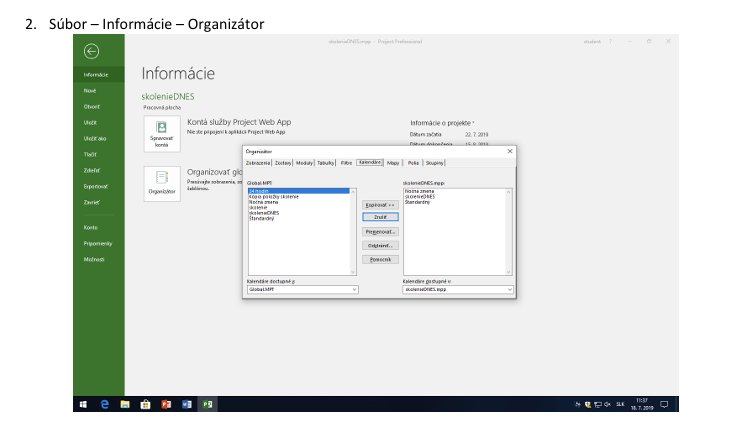Viewport: 745px width, 442px height.
Task: Open Microsoft Store from the taskbar
Action: tap(145, 404)
